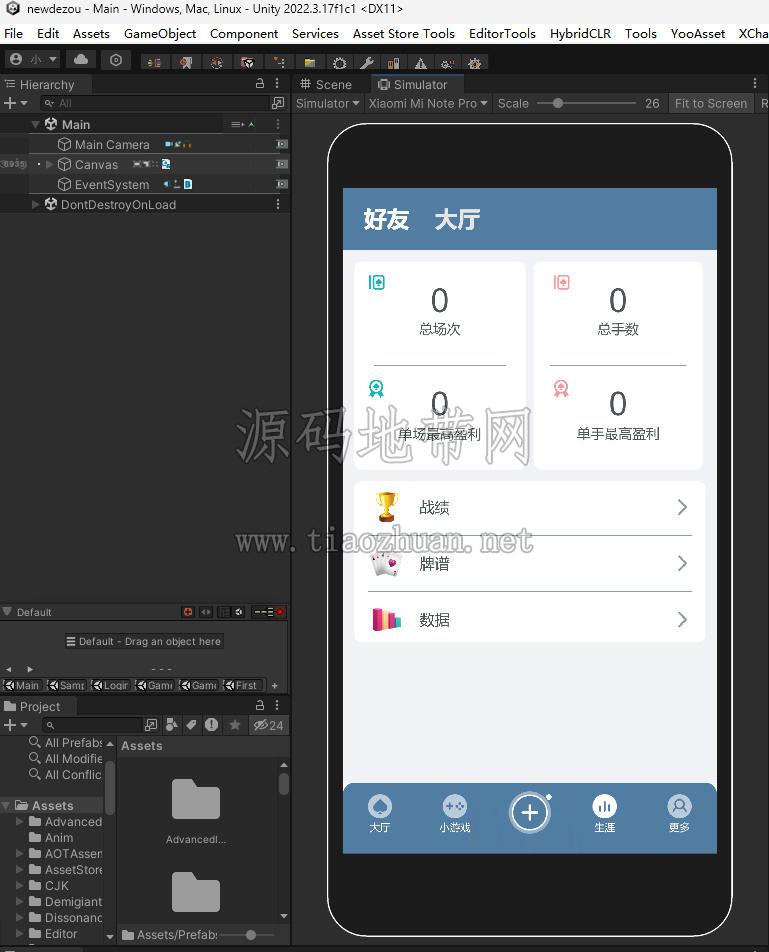
Task: Click the yellow folder toolbar icon
Action: 310,63
